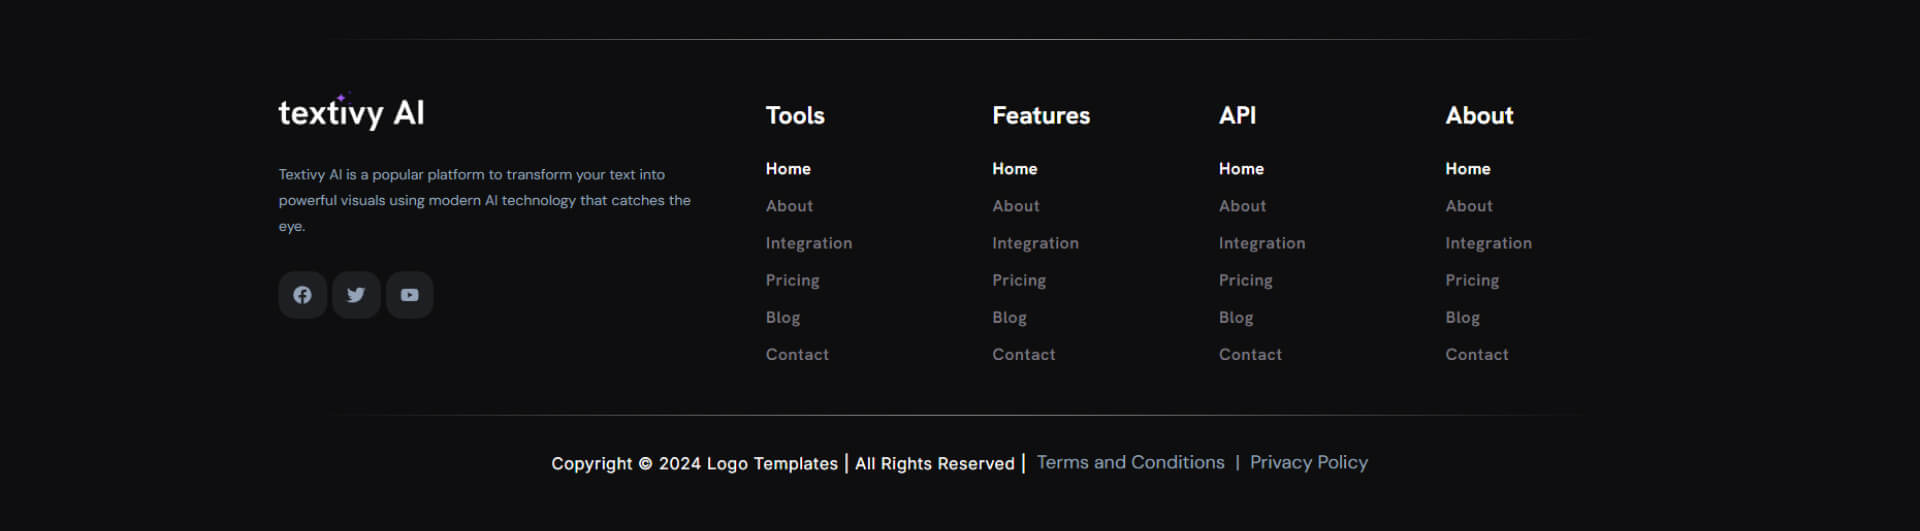Go to Pricing under Features column
Viewport: 1920px width, 531px height.
click(1019, 281)
